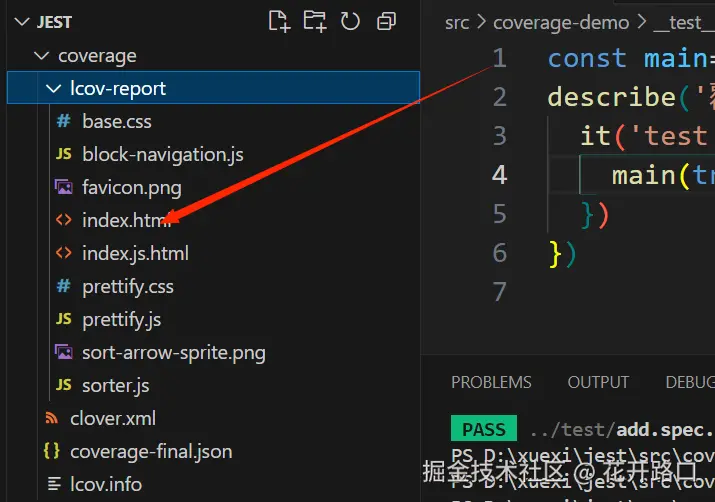Open index.html in lcov-report

tap(126, 221)
